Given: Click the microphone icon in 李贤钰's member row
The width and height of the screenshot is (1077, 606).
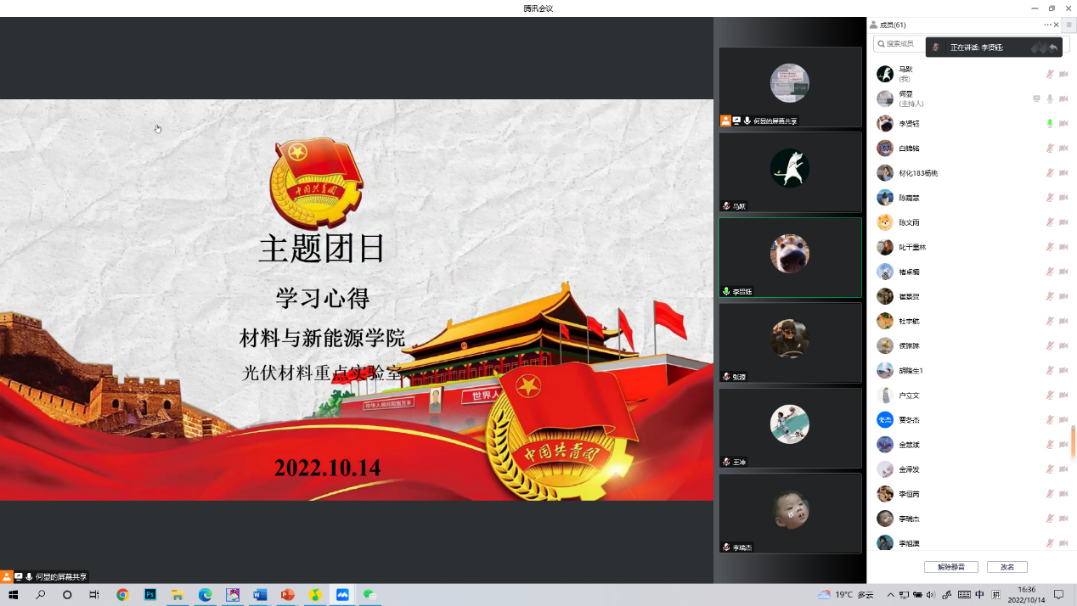Looking at the screenshot, I should 1049,123.
